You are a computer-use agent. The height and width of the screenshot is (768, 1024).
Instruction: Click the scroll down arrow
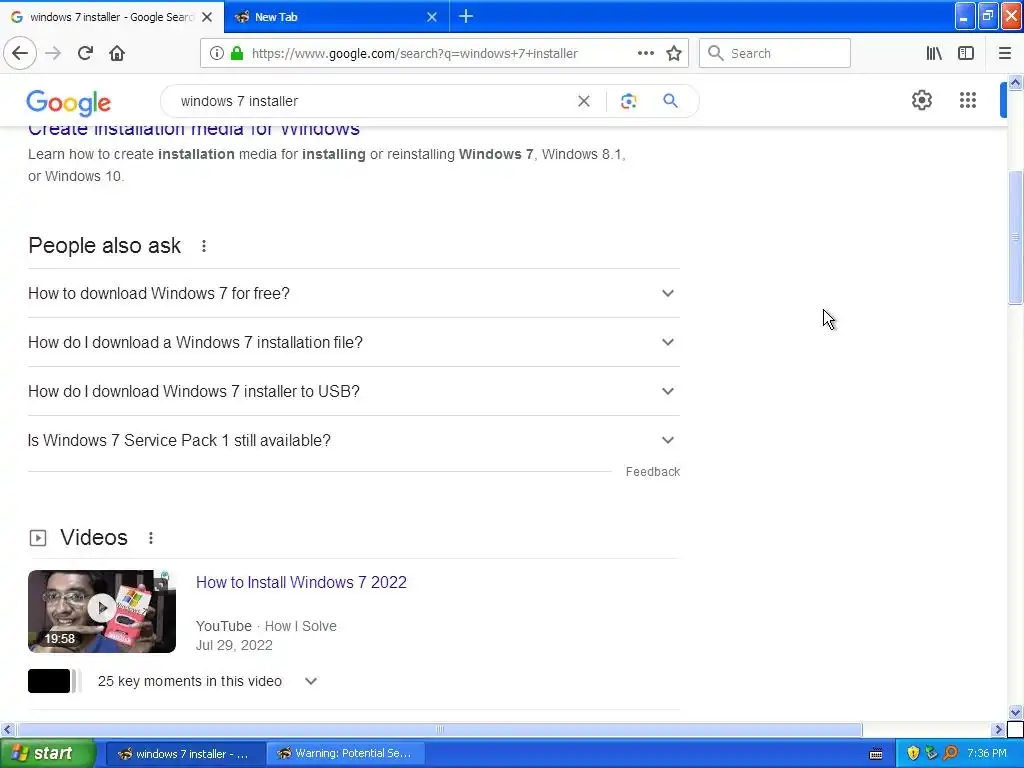[x=1015, y=712]
